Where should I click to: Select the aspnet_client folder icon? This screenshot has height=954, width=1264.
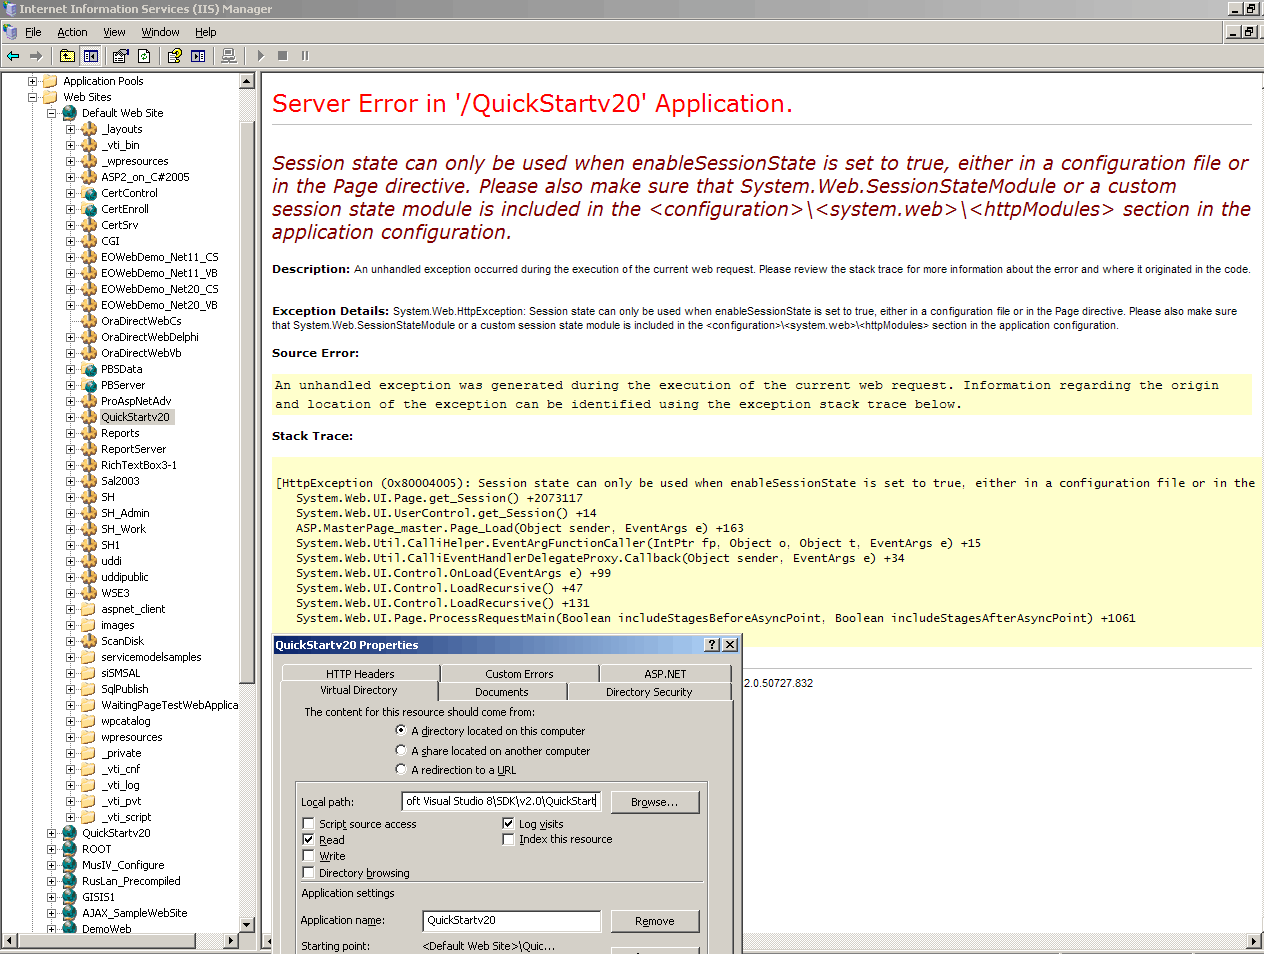(89, 609)
